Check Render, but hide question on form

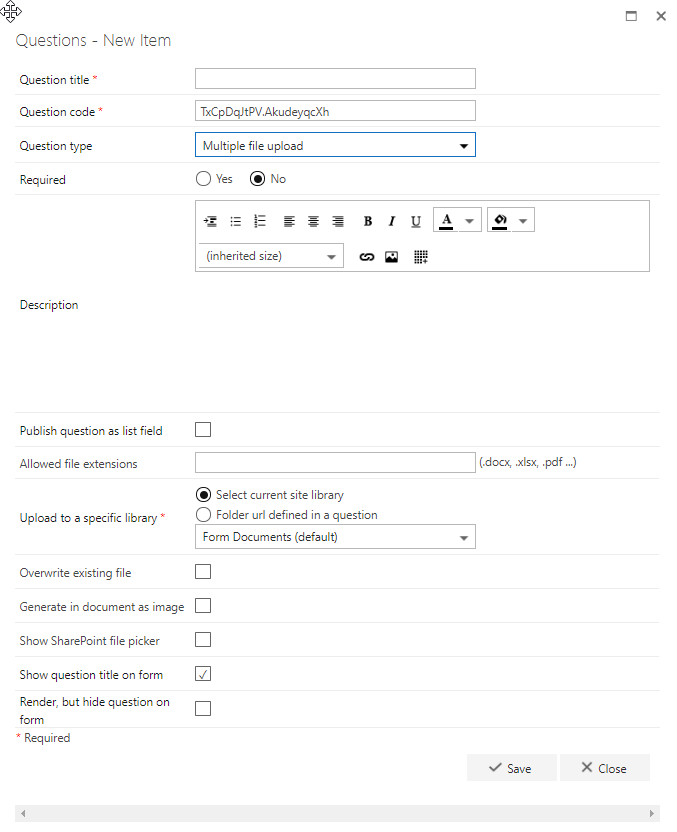(203, 708)
